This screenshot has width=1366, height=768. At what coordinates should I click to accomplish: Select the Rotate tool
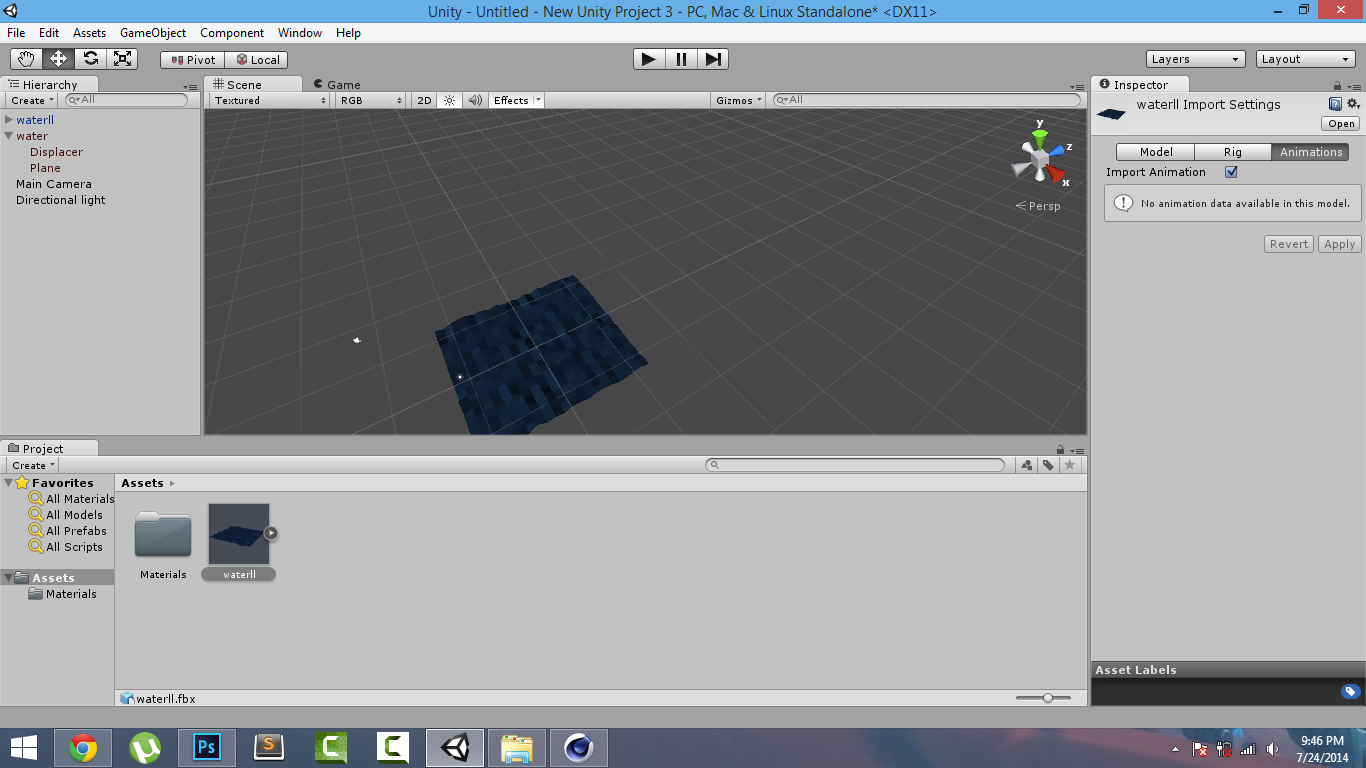click(91, 59)
